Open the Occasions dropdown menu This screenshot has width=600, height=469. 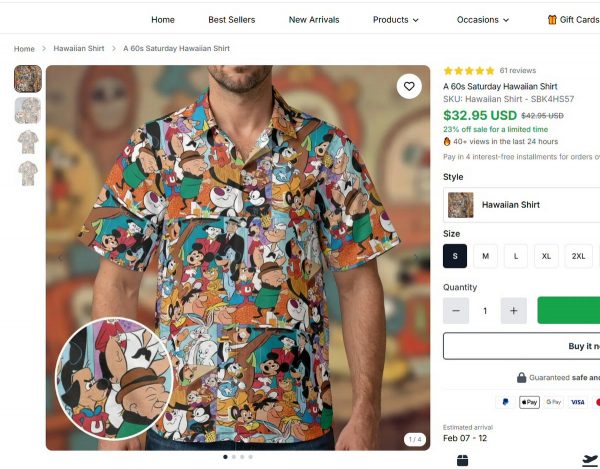483,19
